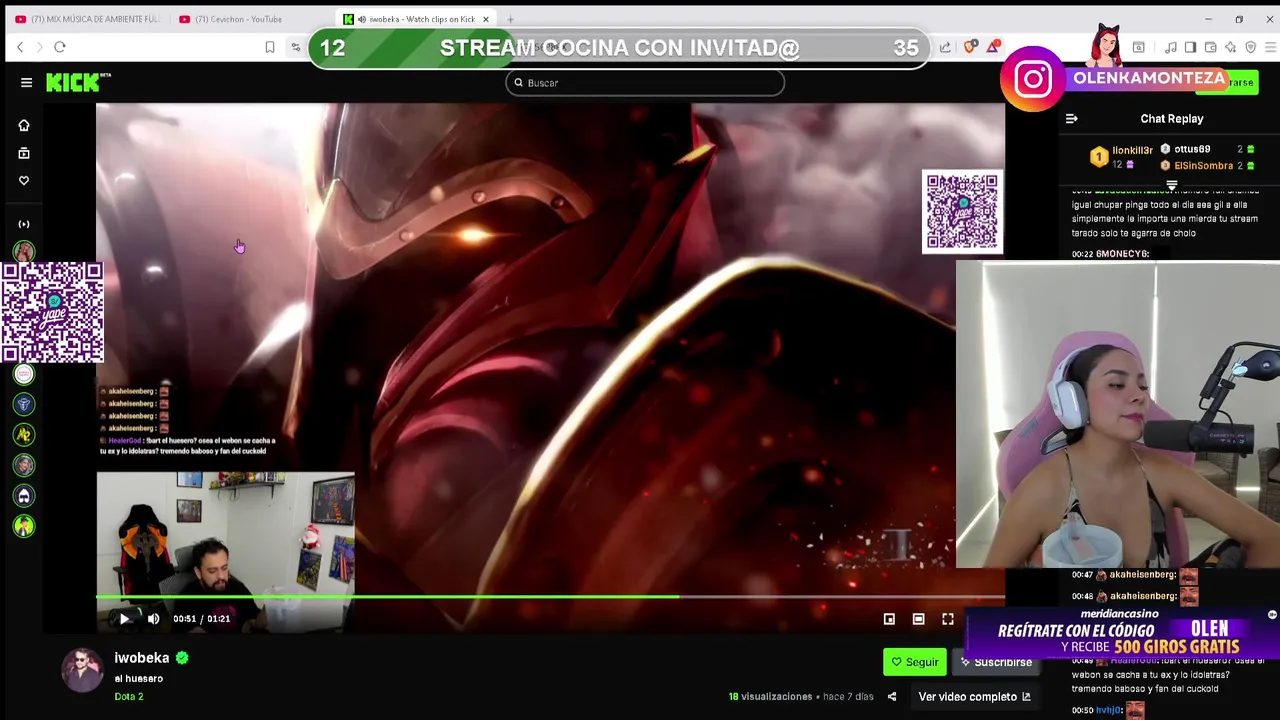Toggle mini player mode
The image size is (1280, 720).
tap(889, 619)
